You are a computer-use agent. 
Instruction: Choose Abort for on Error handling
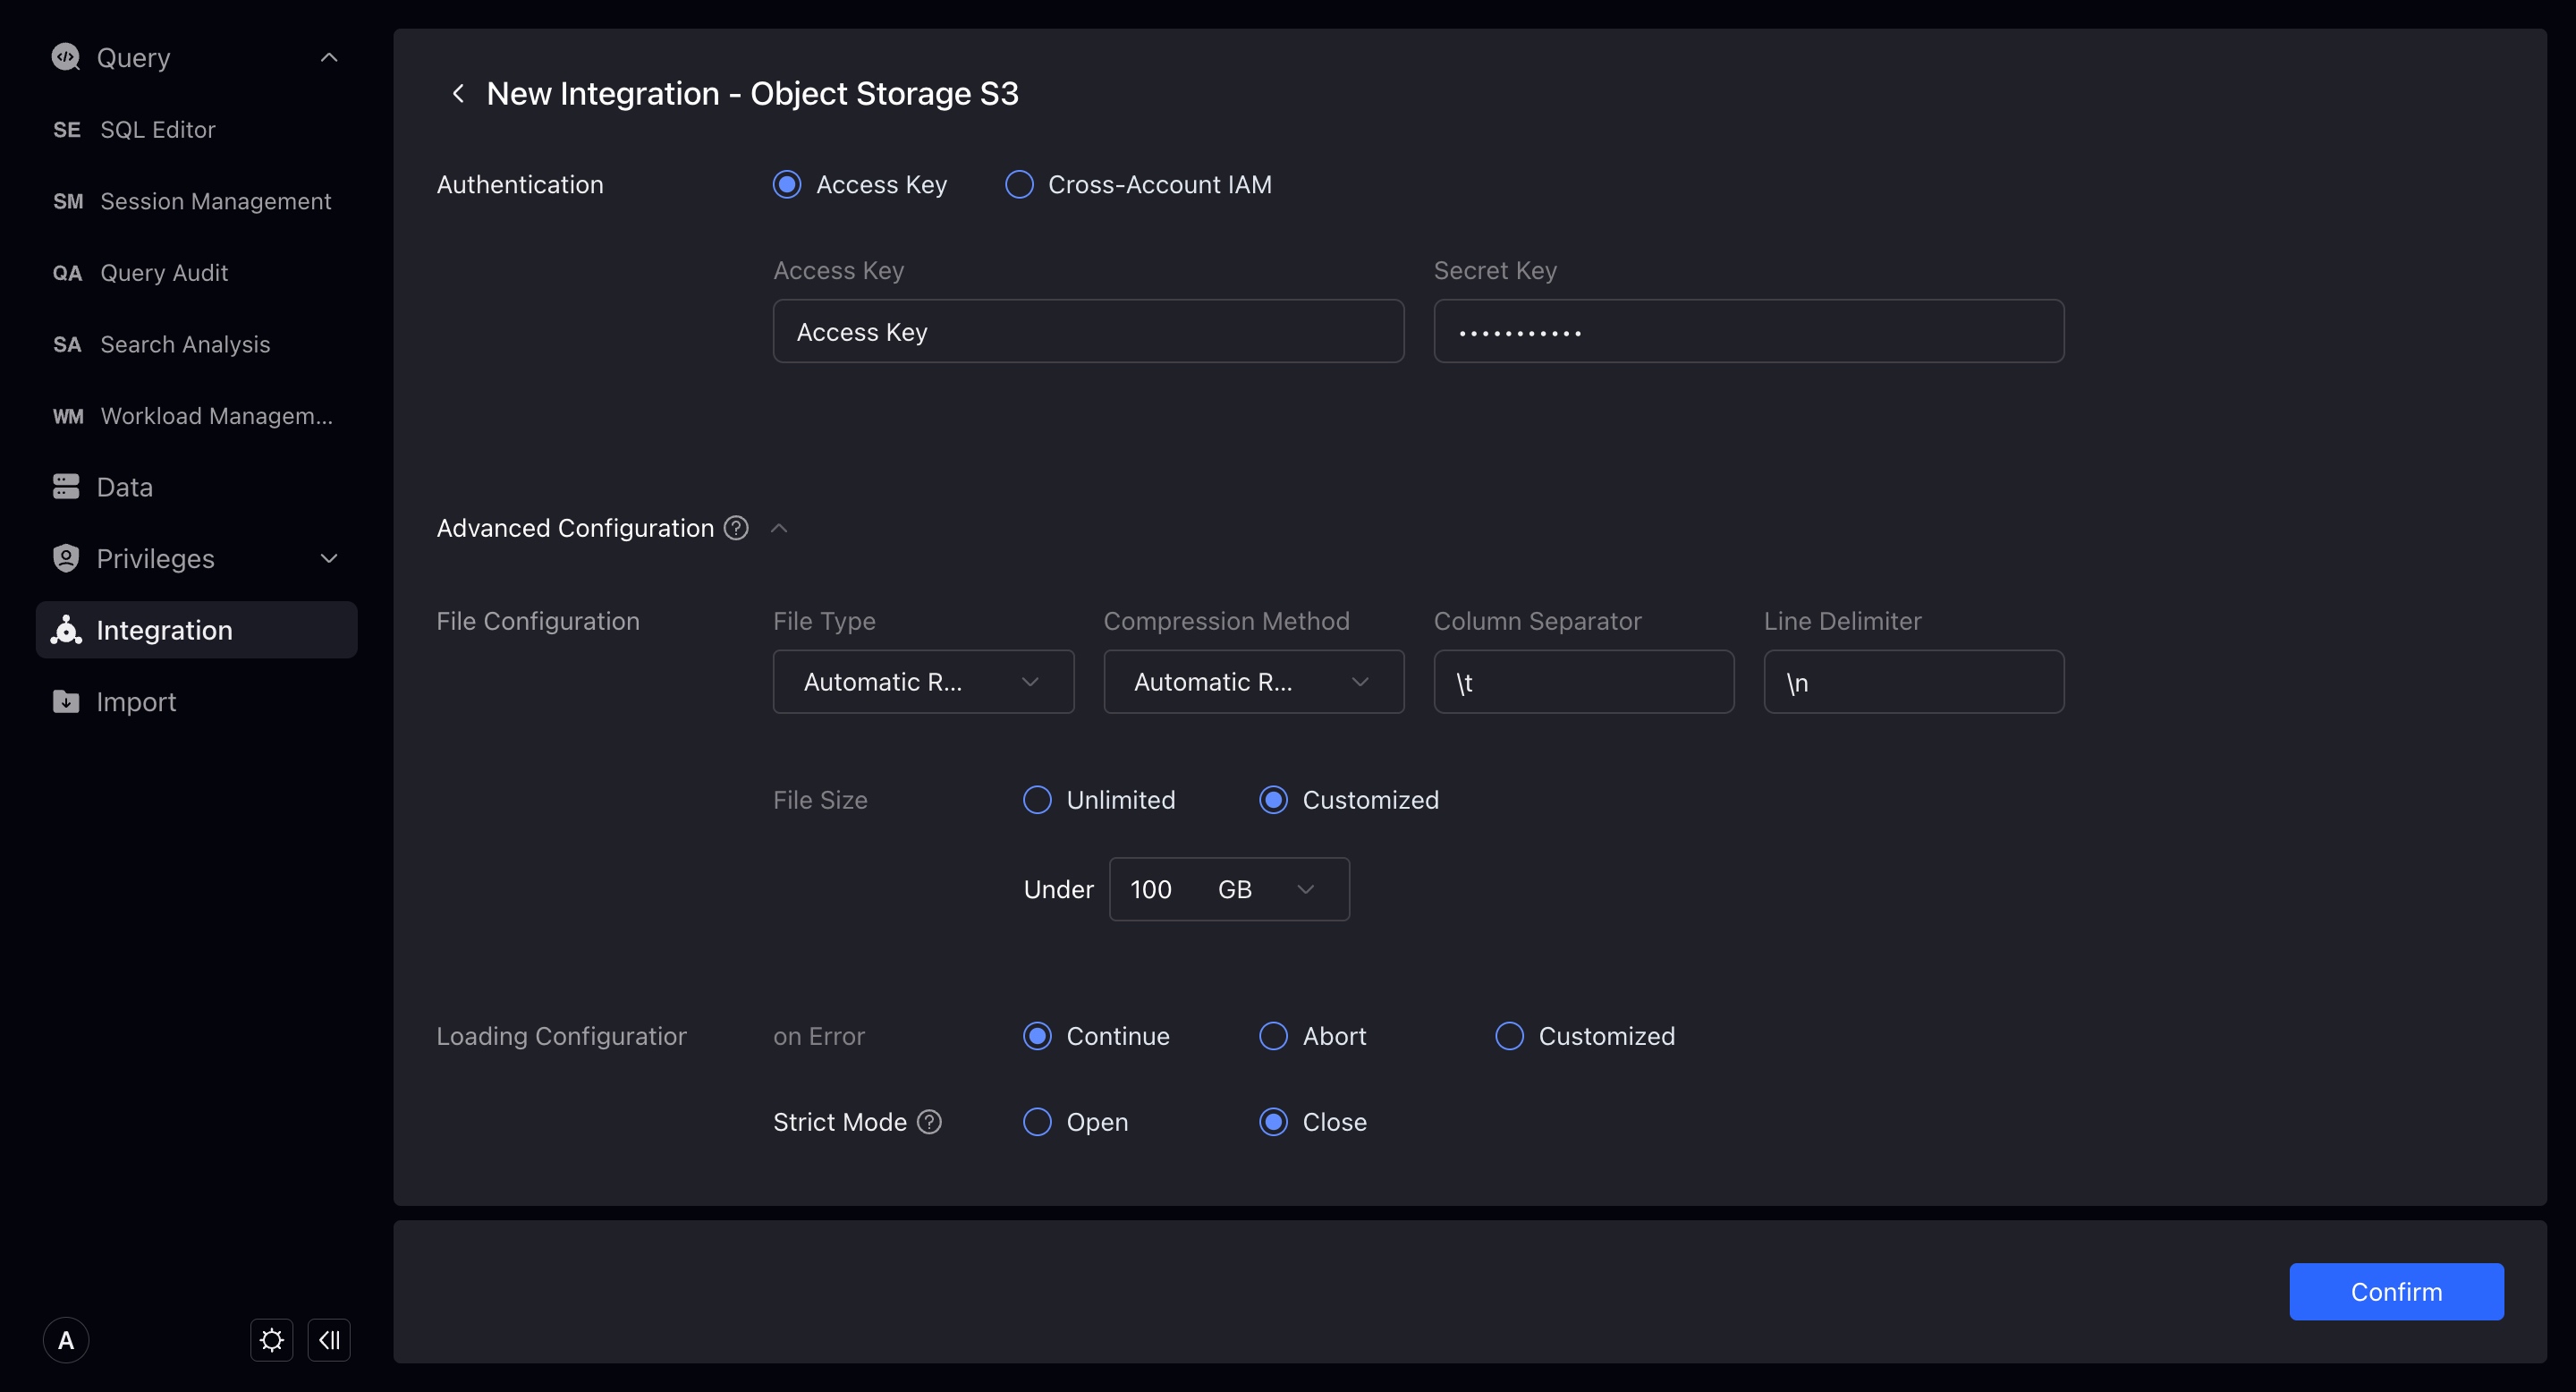click(1272, 1036)
